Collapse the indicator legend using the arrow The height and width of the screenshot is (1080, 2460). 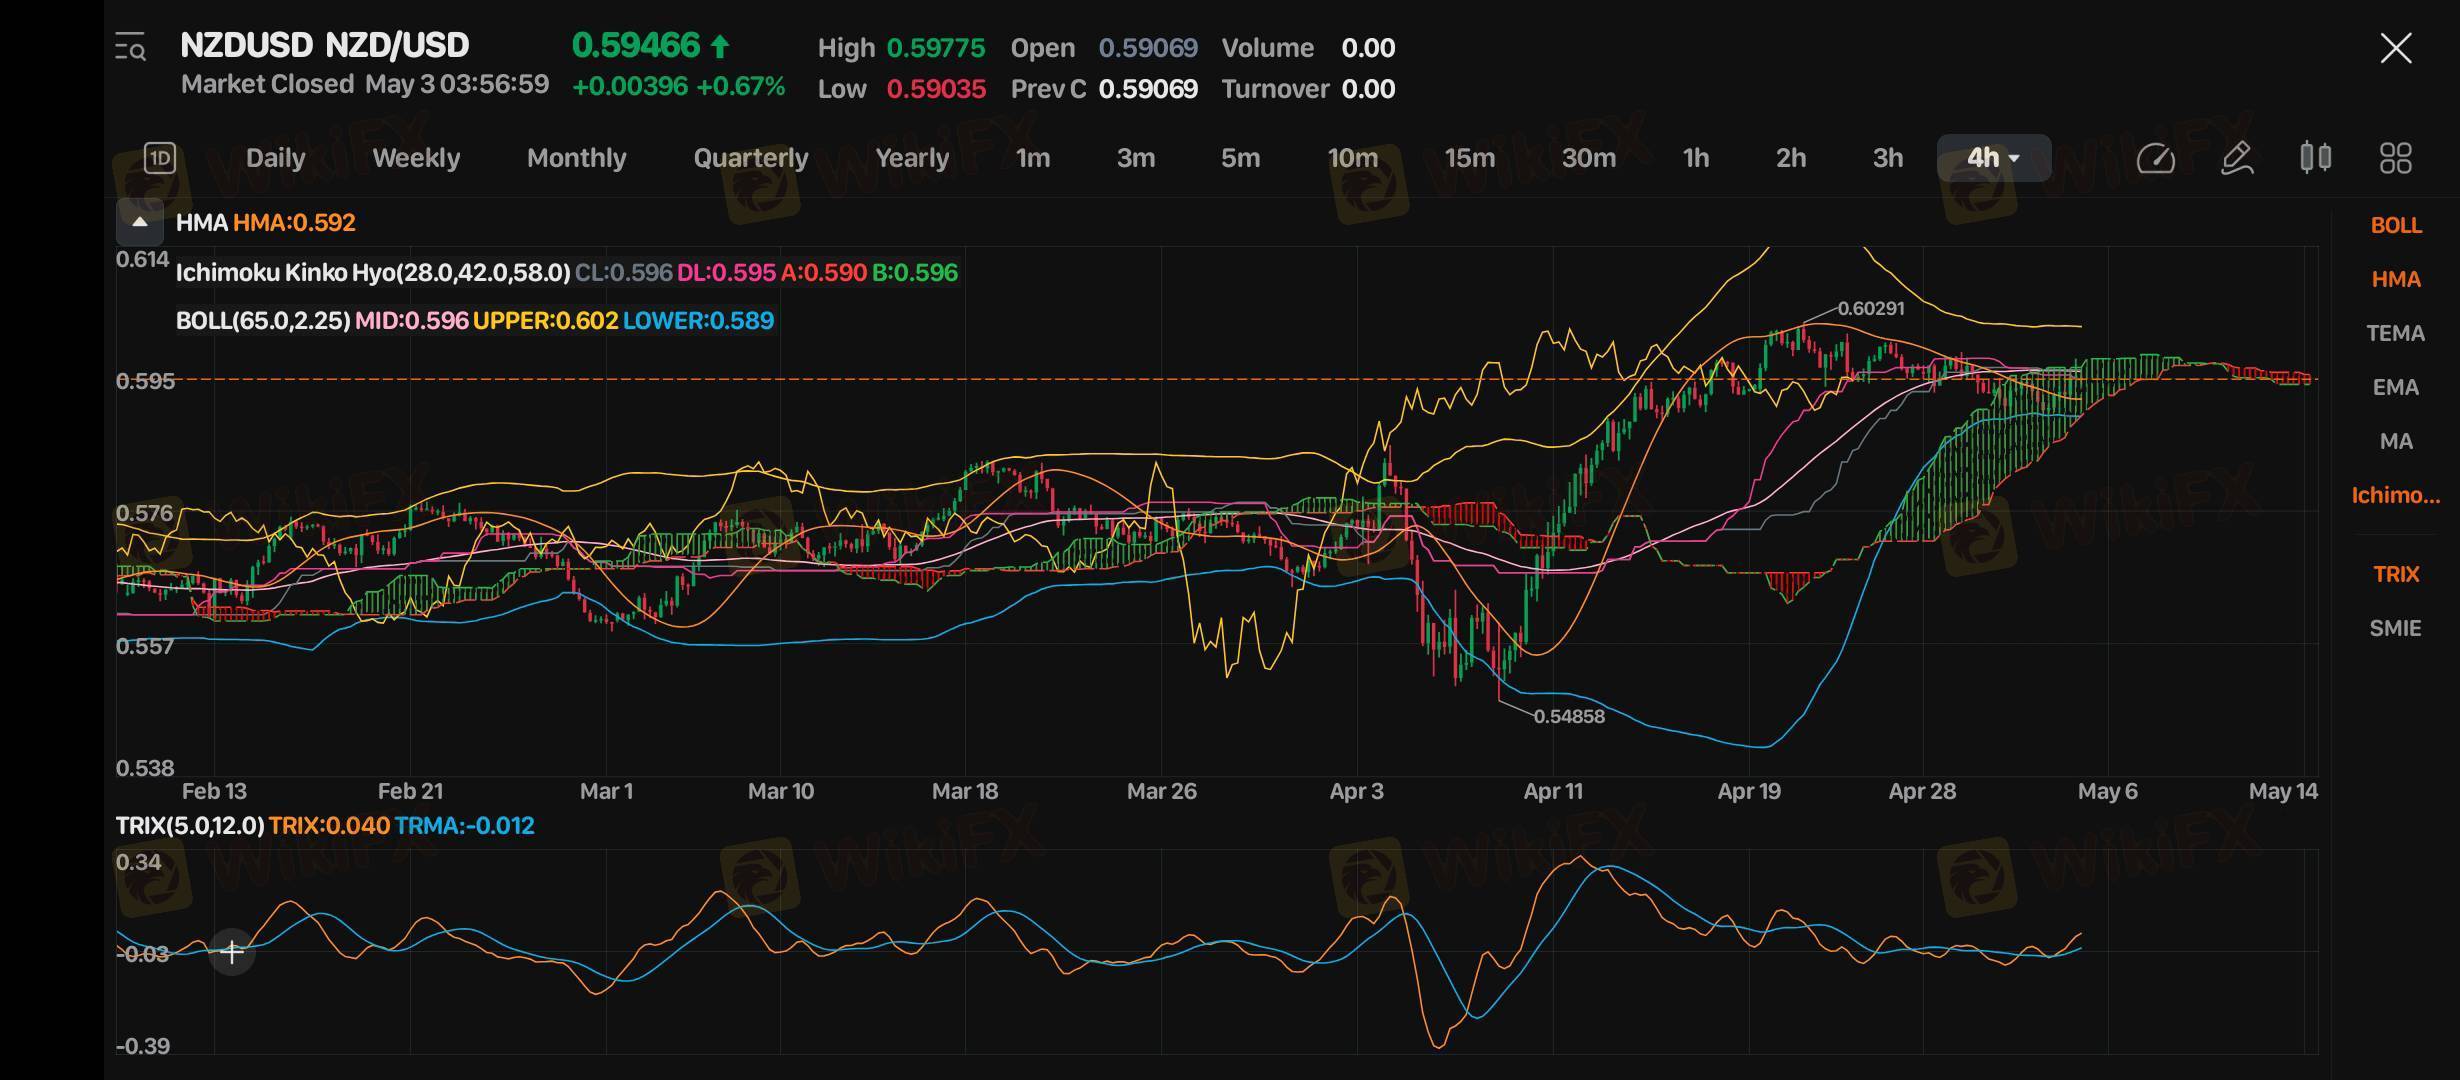click(140, 222)
